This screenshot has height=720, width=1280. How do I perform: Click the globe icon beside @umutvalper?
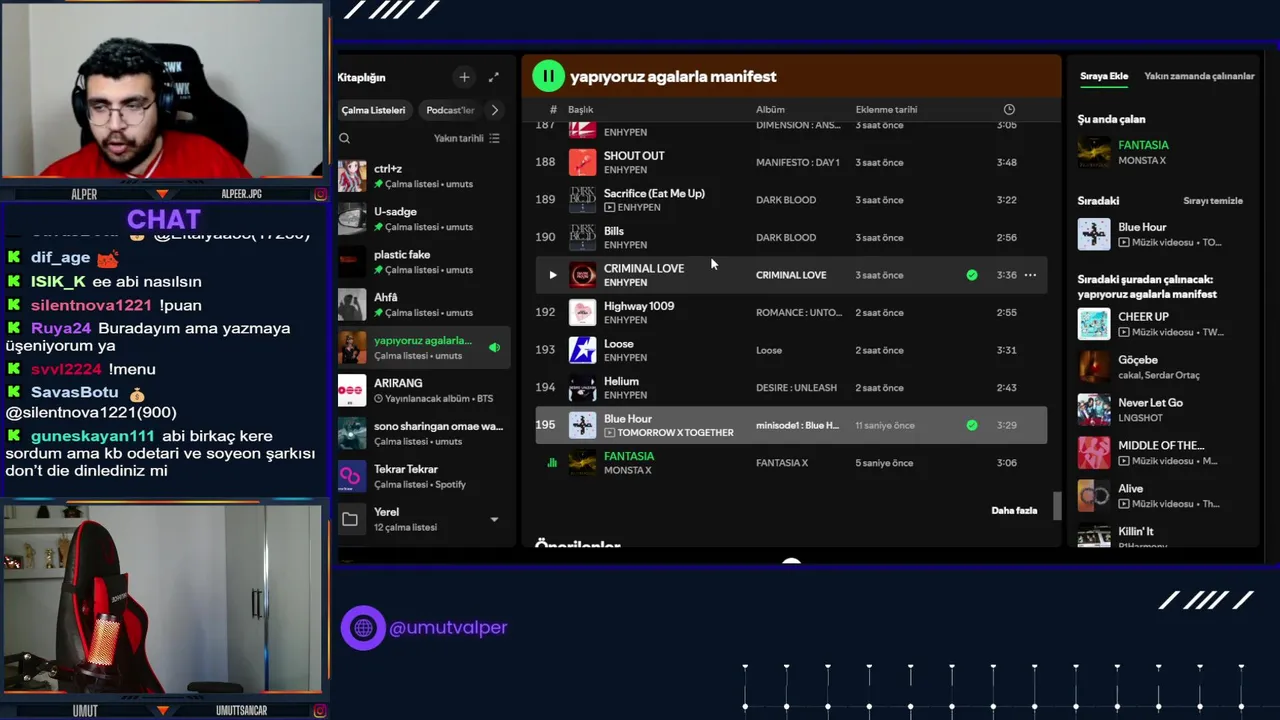363,628
